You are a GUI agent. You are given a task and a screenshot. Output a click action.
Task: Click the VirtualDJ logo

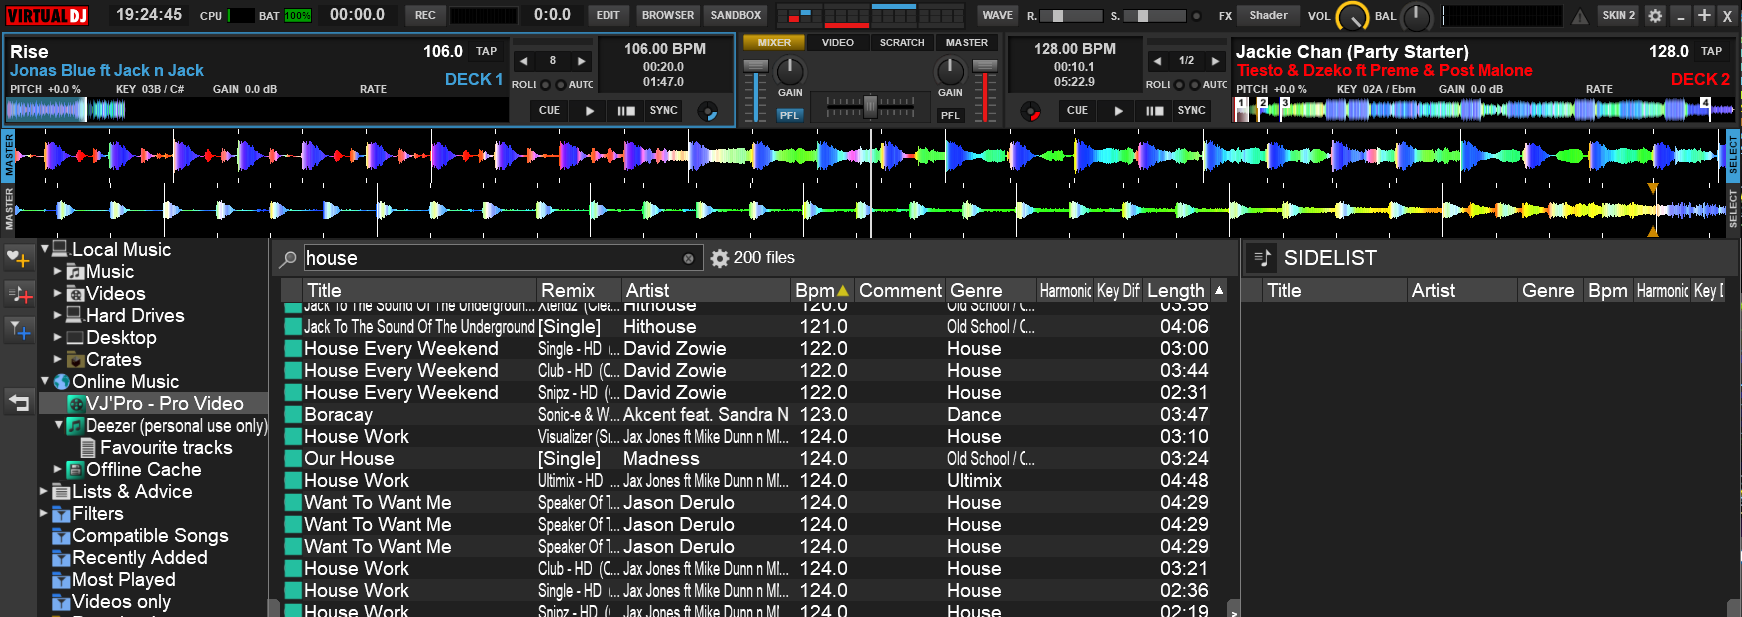(48, 15)
